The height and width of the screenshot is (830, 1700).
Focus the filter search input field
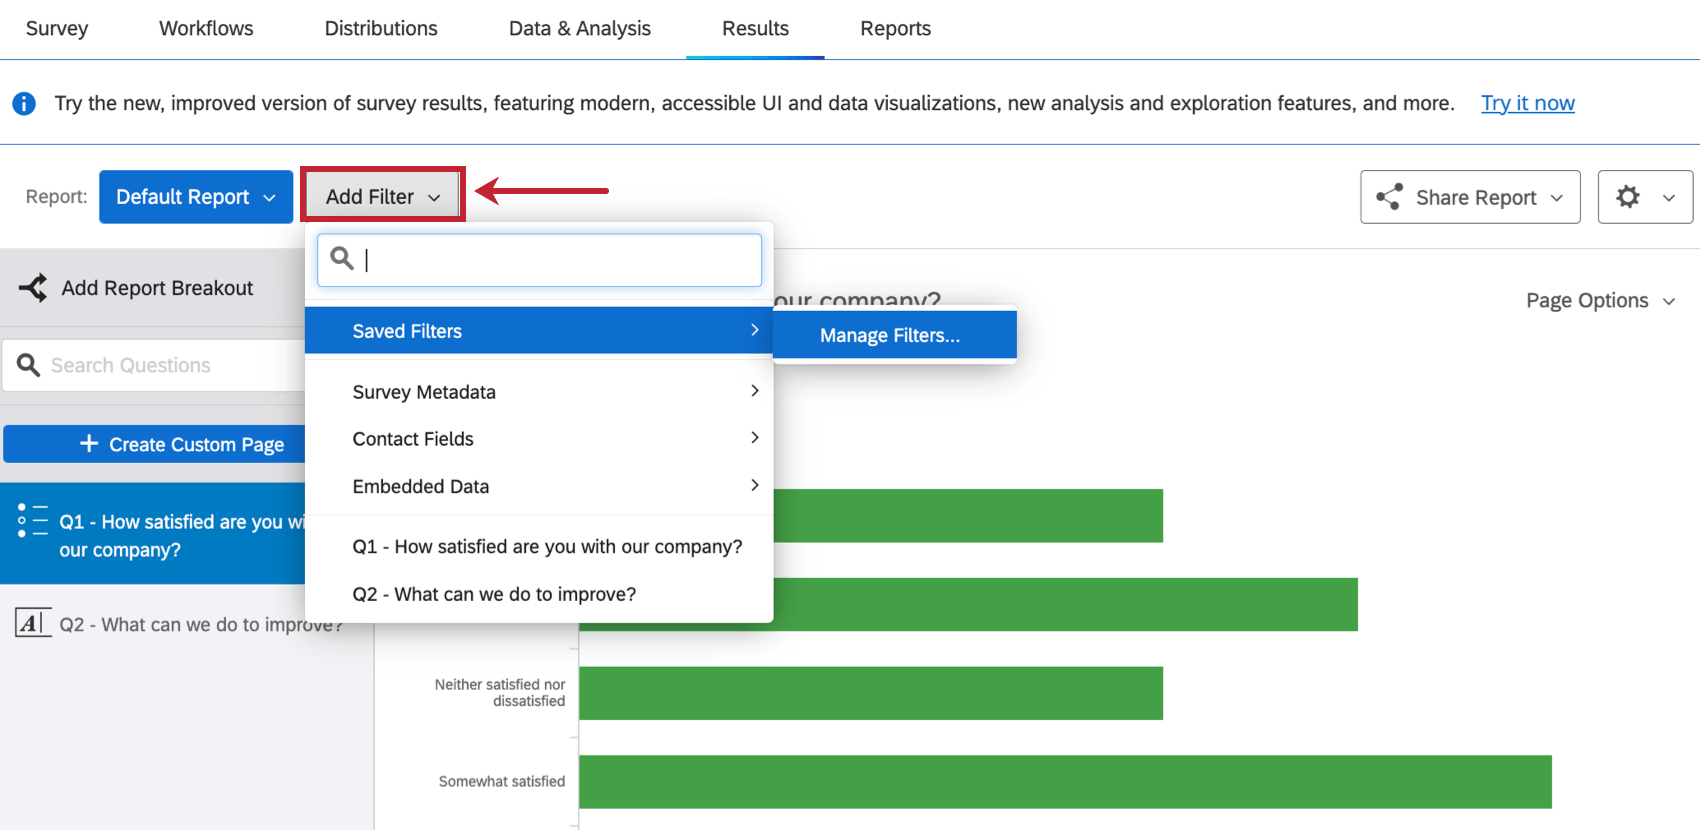(539, 260)
